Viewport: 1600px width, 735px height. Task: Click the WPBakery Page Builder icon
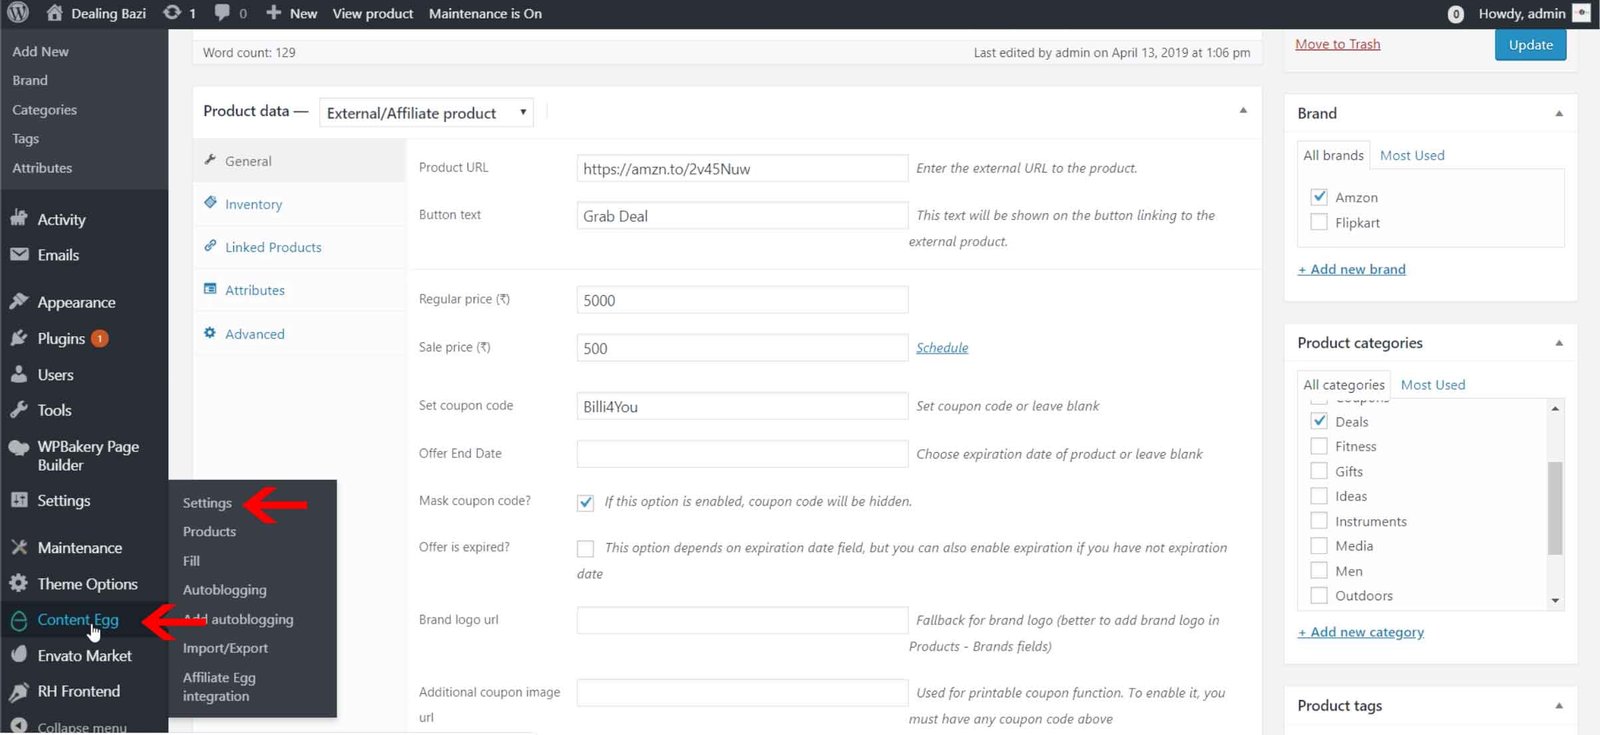(x=19, y=447)
